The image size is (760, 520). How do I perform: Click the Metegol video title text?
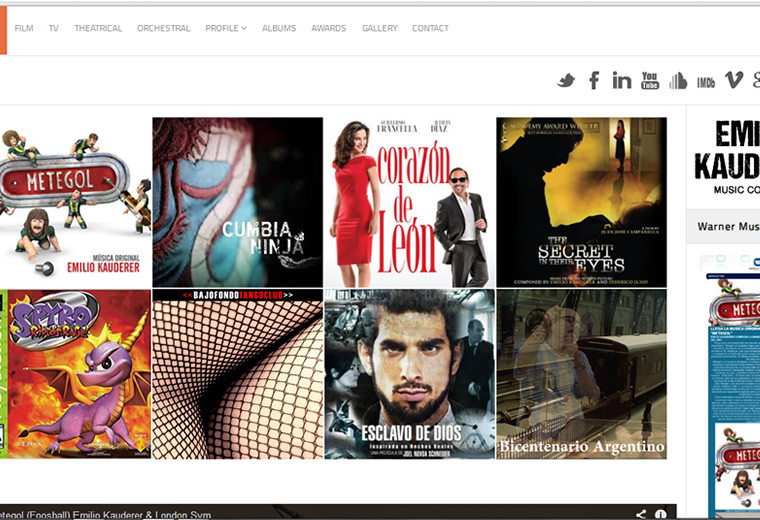(x=105, y=515)
